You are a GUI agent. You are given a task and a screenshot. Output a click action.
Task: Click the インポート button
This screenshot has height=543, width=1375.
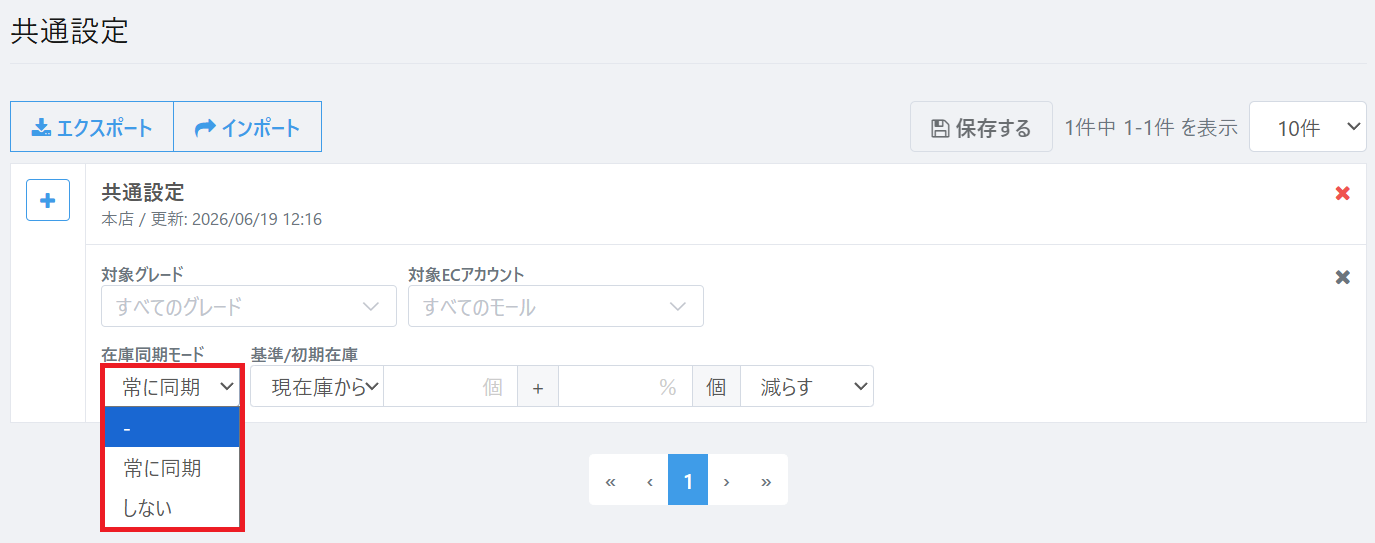coord(248,127)
